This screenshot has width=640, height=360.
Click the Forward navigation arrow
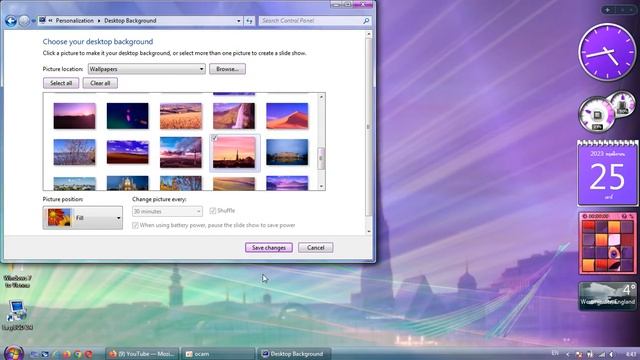pos(24,20)
